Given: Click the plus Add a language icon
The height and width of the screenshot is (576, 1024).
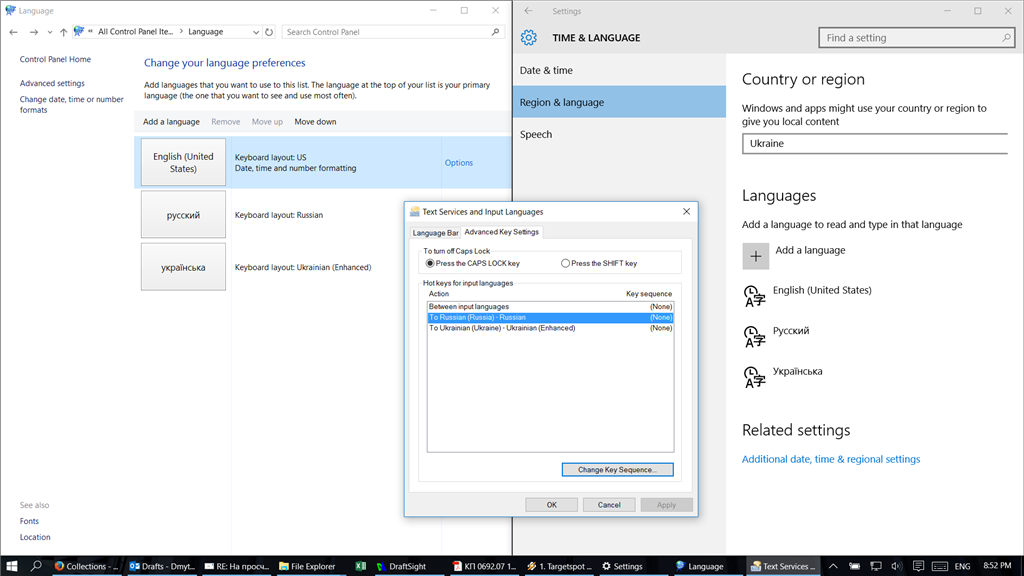Looking at the screenshot, I should click(756, 256).
